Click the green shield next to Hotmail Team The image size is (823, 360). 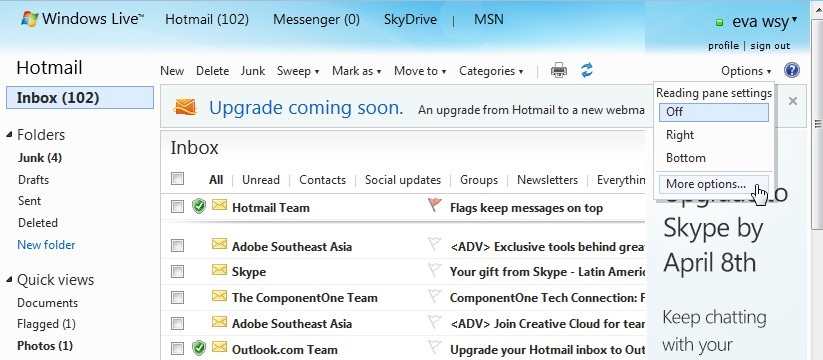(198, 206)
